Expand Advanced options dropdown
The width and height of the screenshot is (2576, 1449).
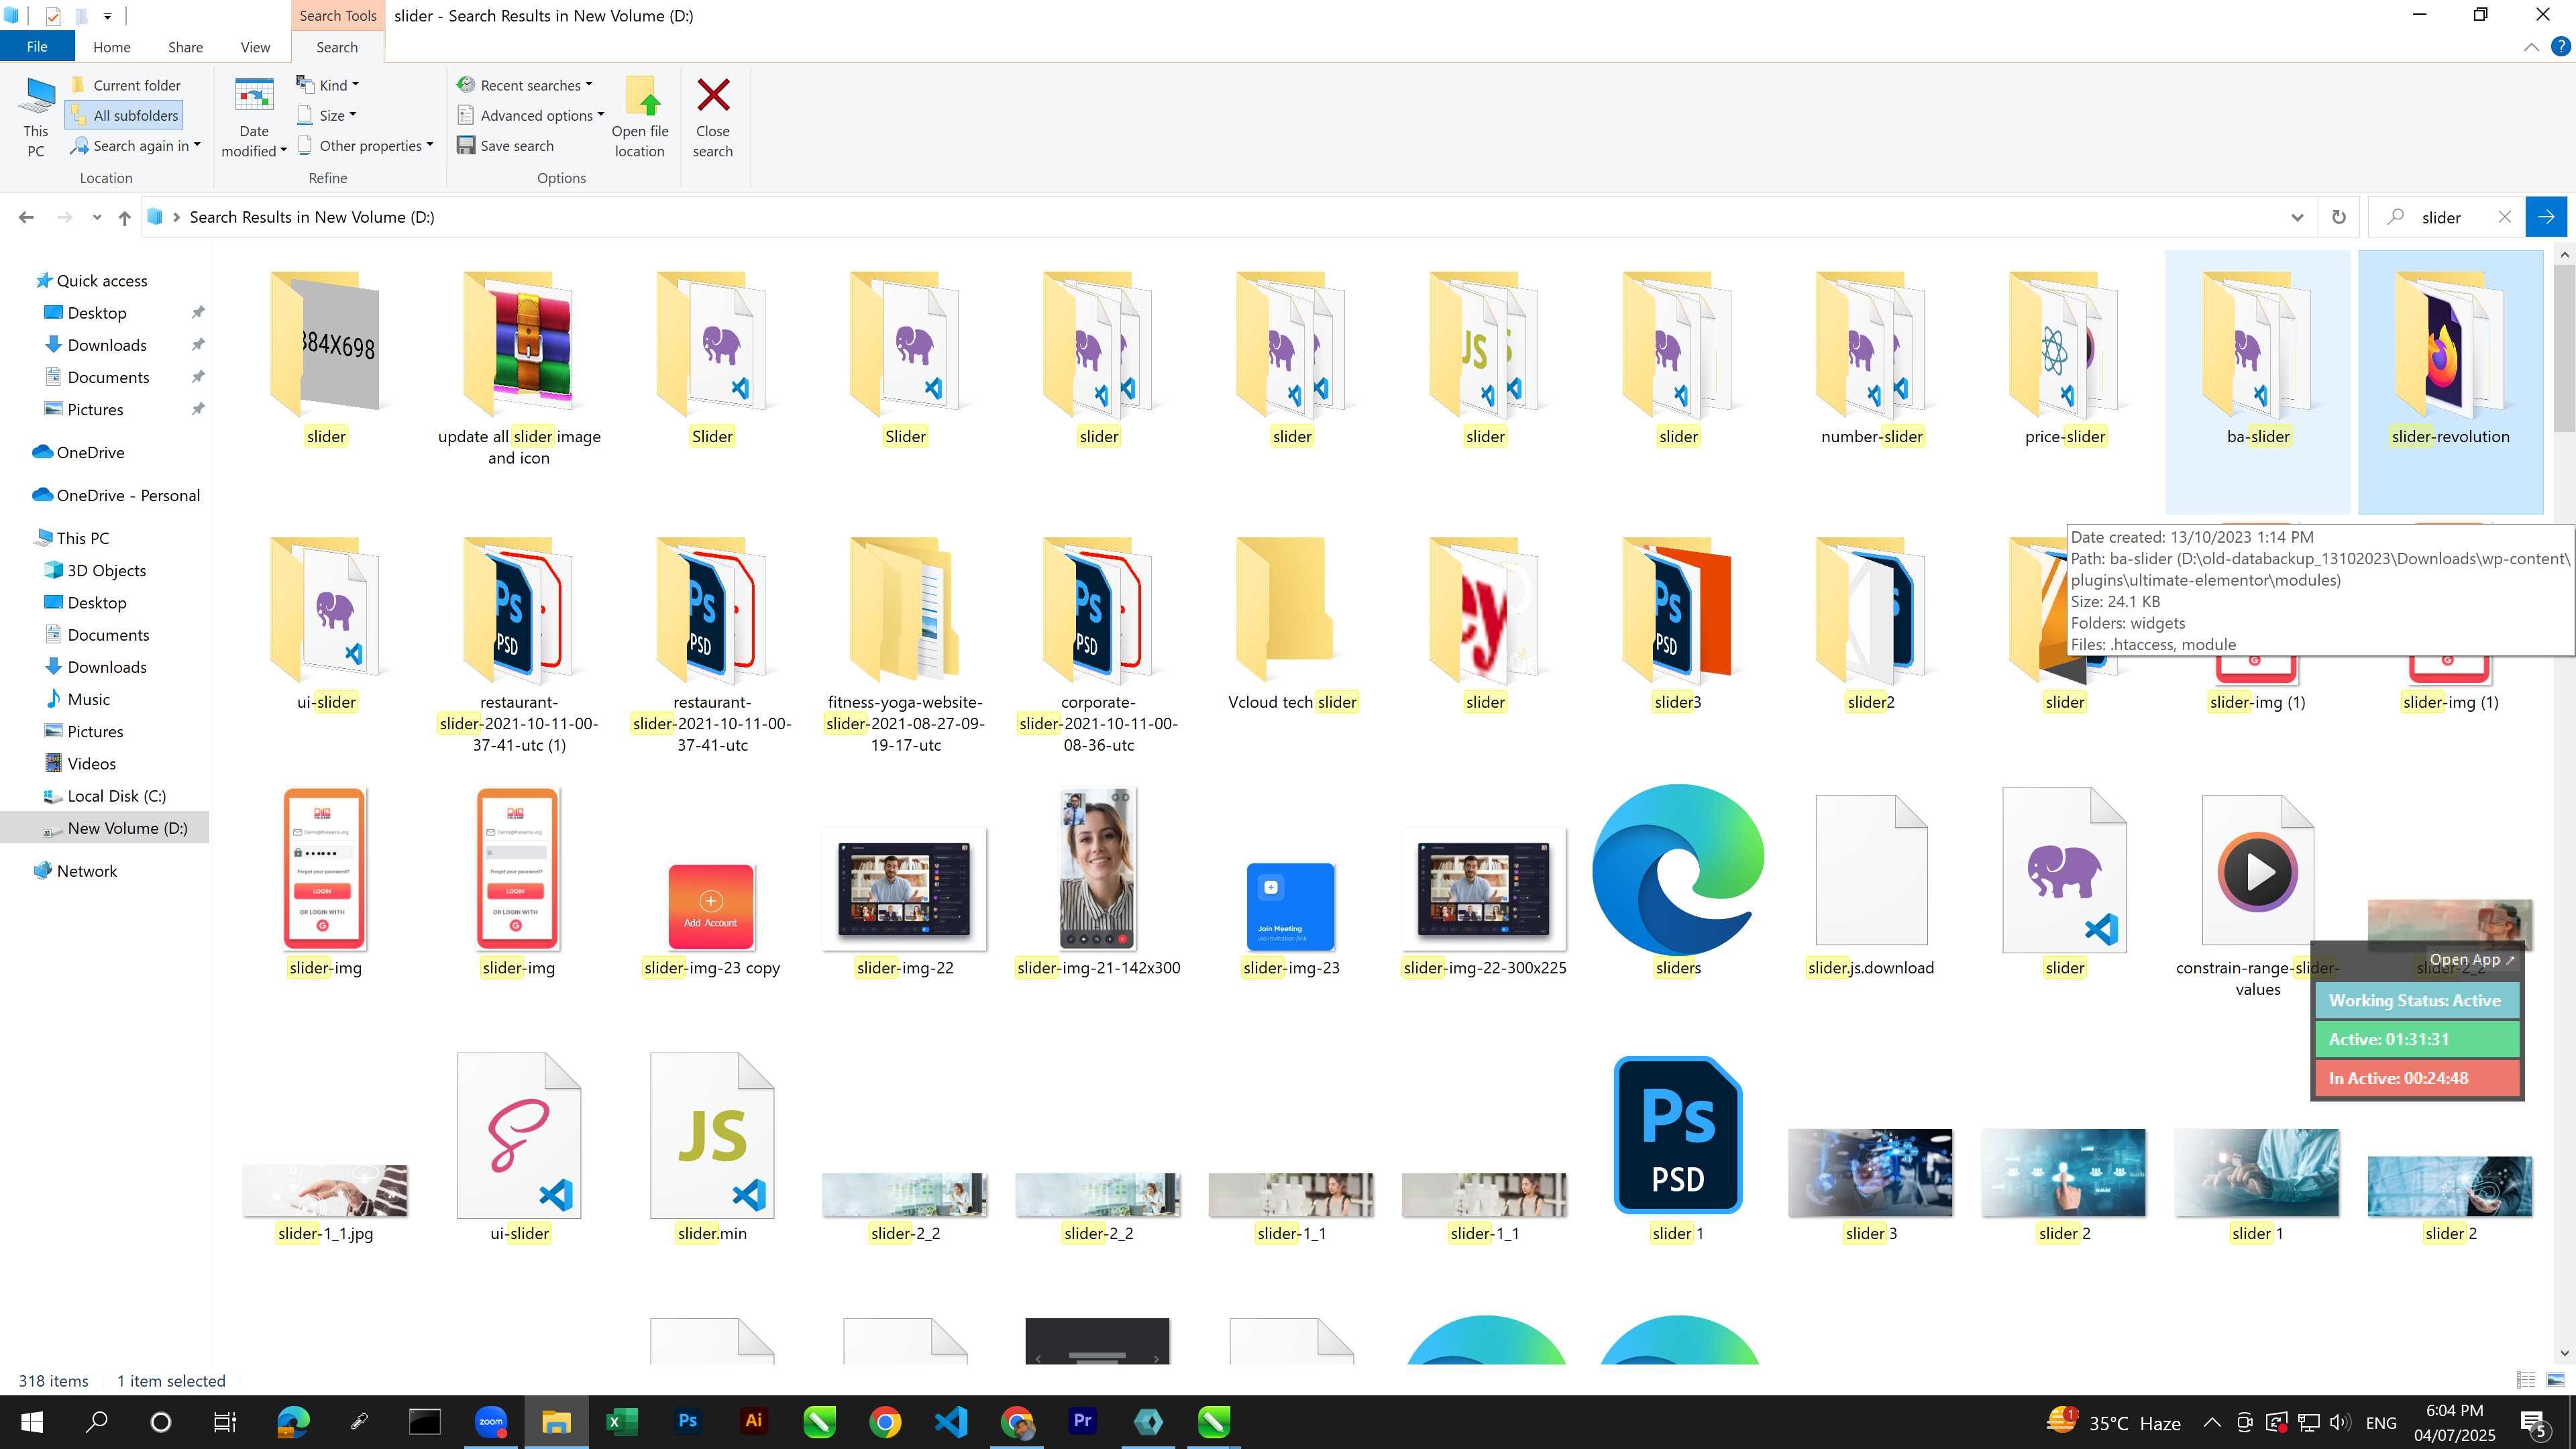531,115
